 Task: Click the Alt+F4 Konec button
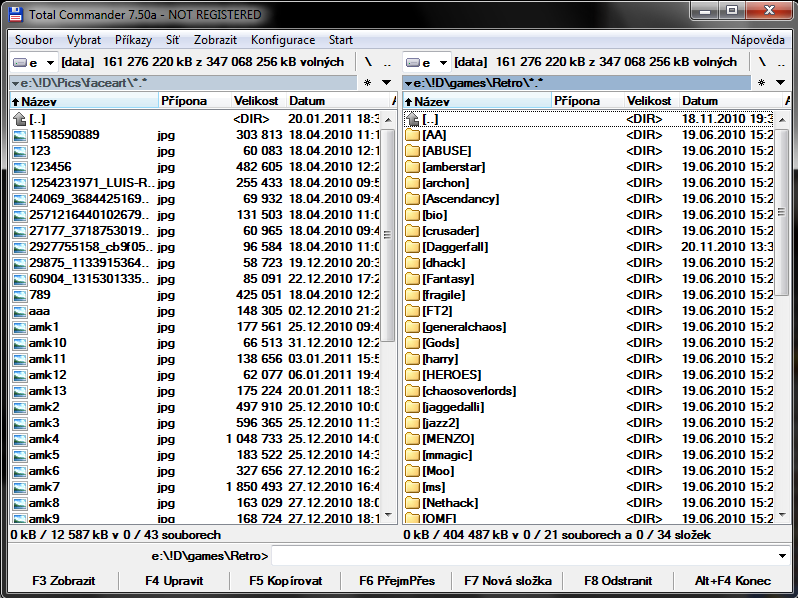732,581
